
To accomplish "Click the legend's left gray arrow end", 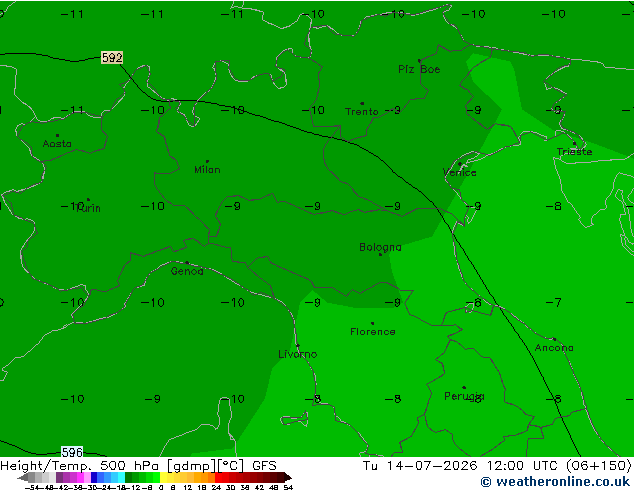I will pos(23,477).
